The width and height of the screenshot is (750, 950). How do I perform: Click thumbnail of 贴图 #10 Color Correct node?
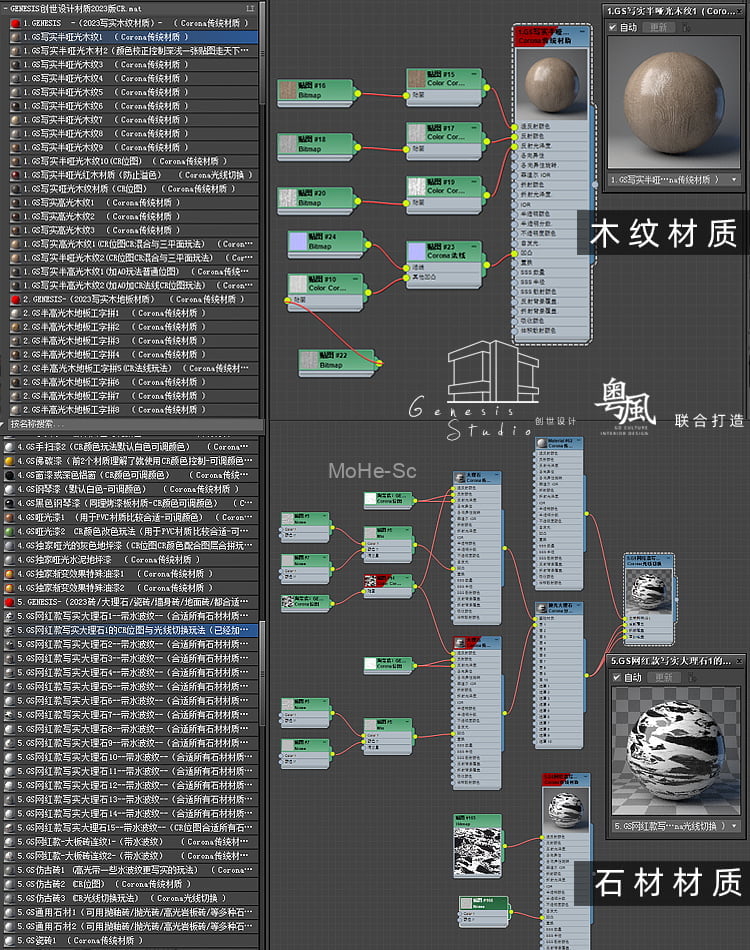click(x=298, y=284)
